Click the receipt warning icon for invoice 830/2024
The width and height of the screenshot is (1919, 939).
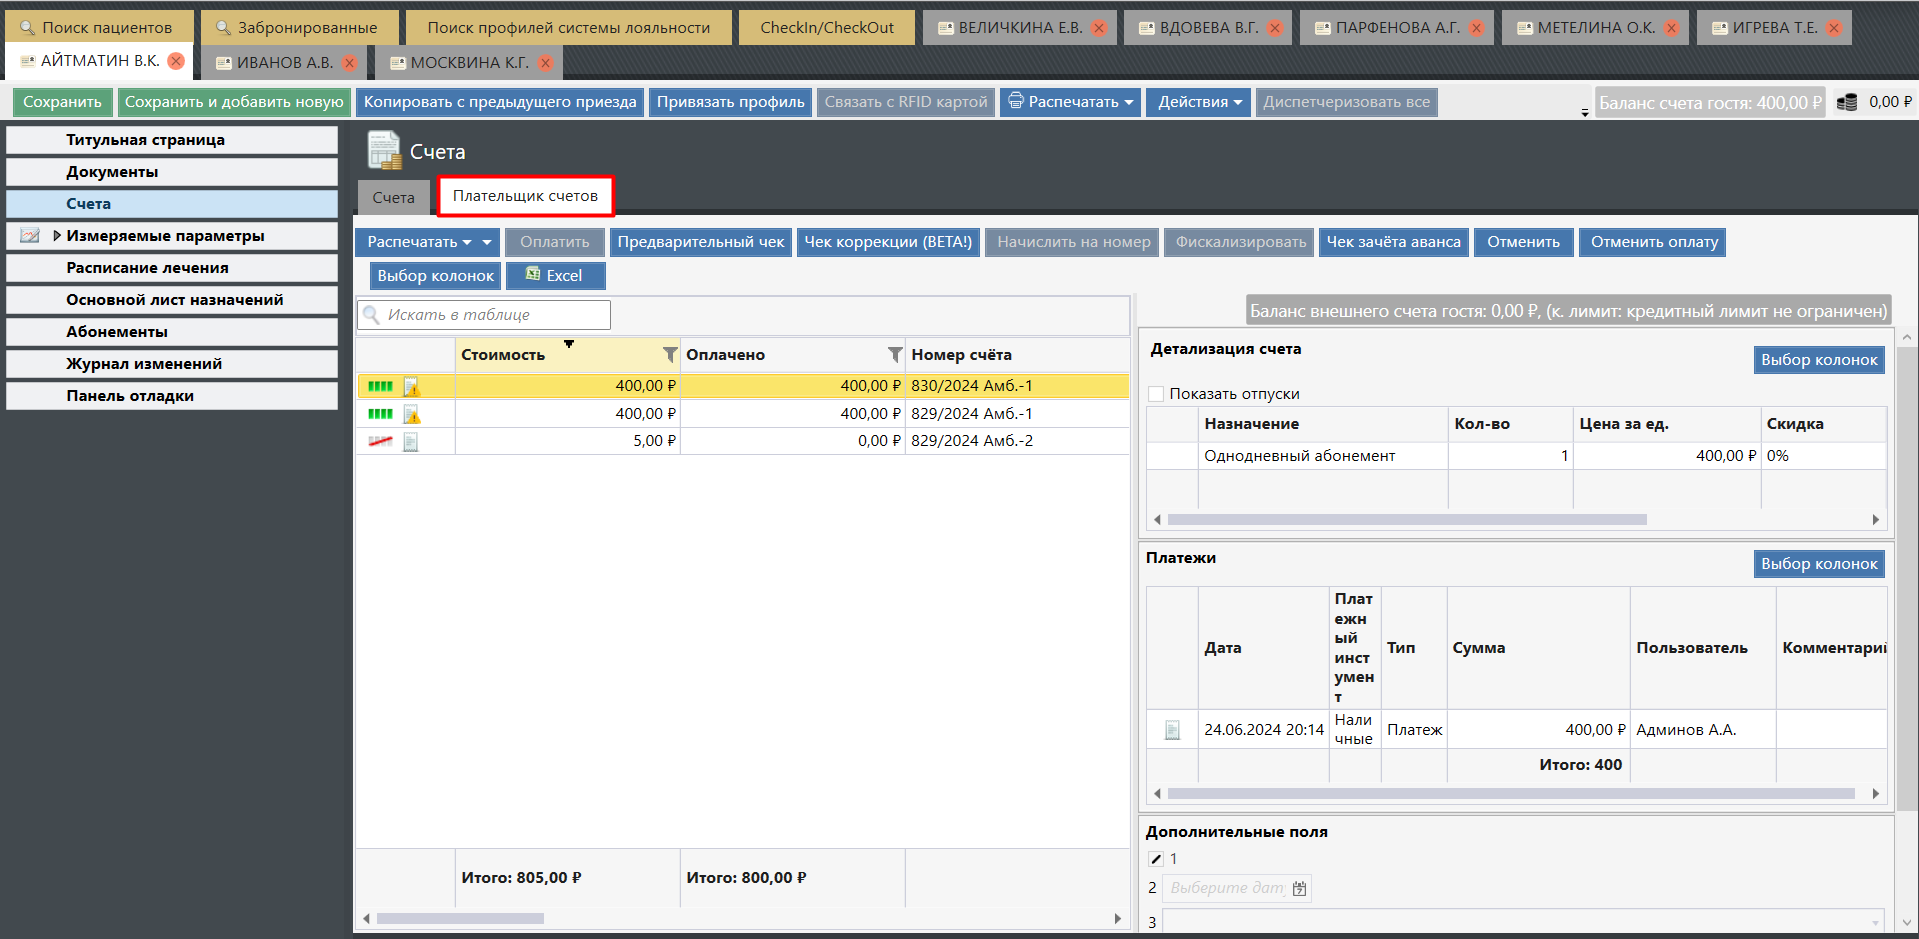tap(411, 386)
